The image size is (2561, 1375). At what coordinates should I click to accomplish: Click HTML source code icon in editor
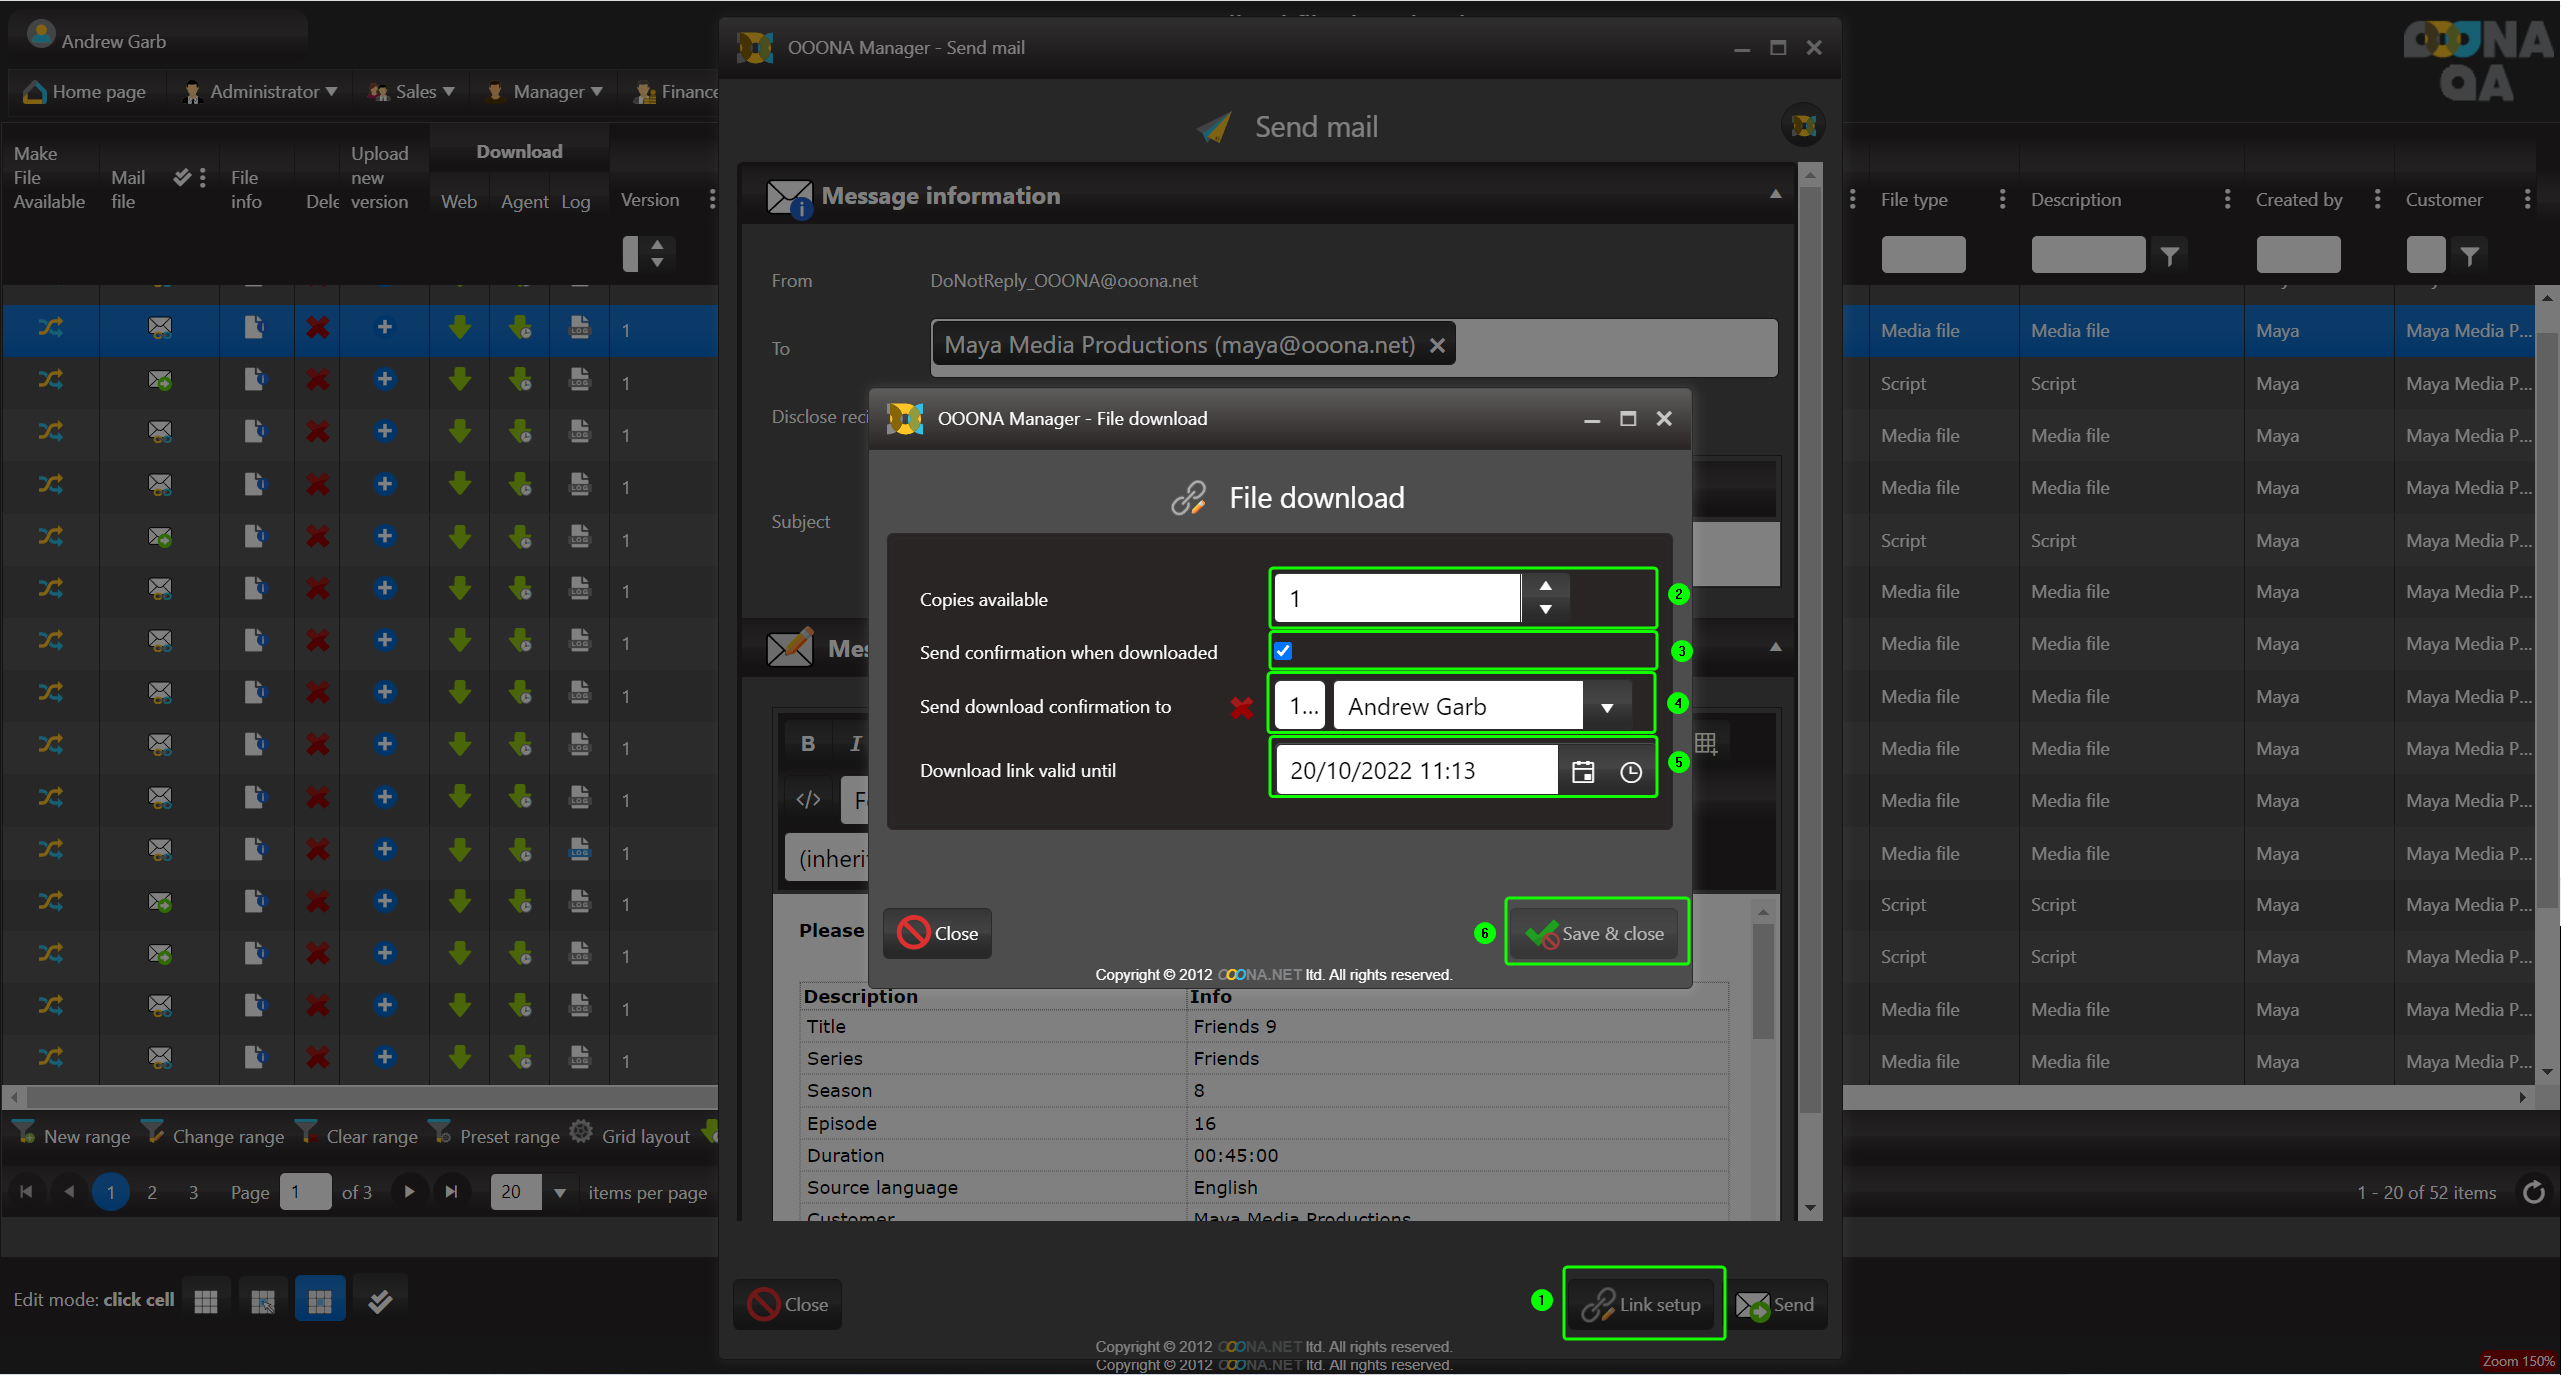click(x=808, y=799)
